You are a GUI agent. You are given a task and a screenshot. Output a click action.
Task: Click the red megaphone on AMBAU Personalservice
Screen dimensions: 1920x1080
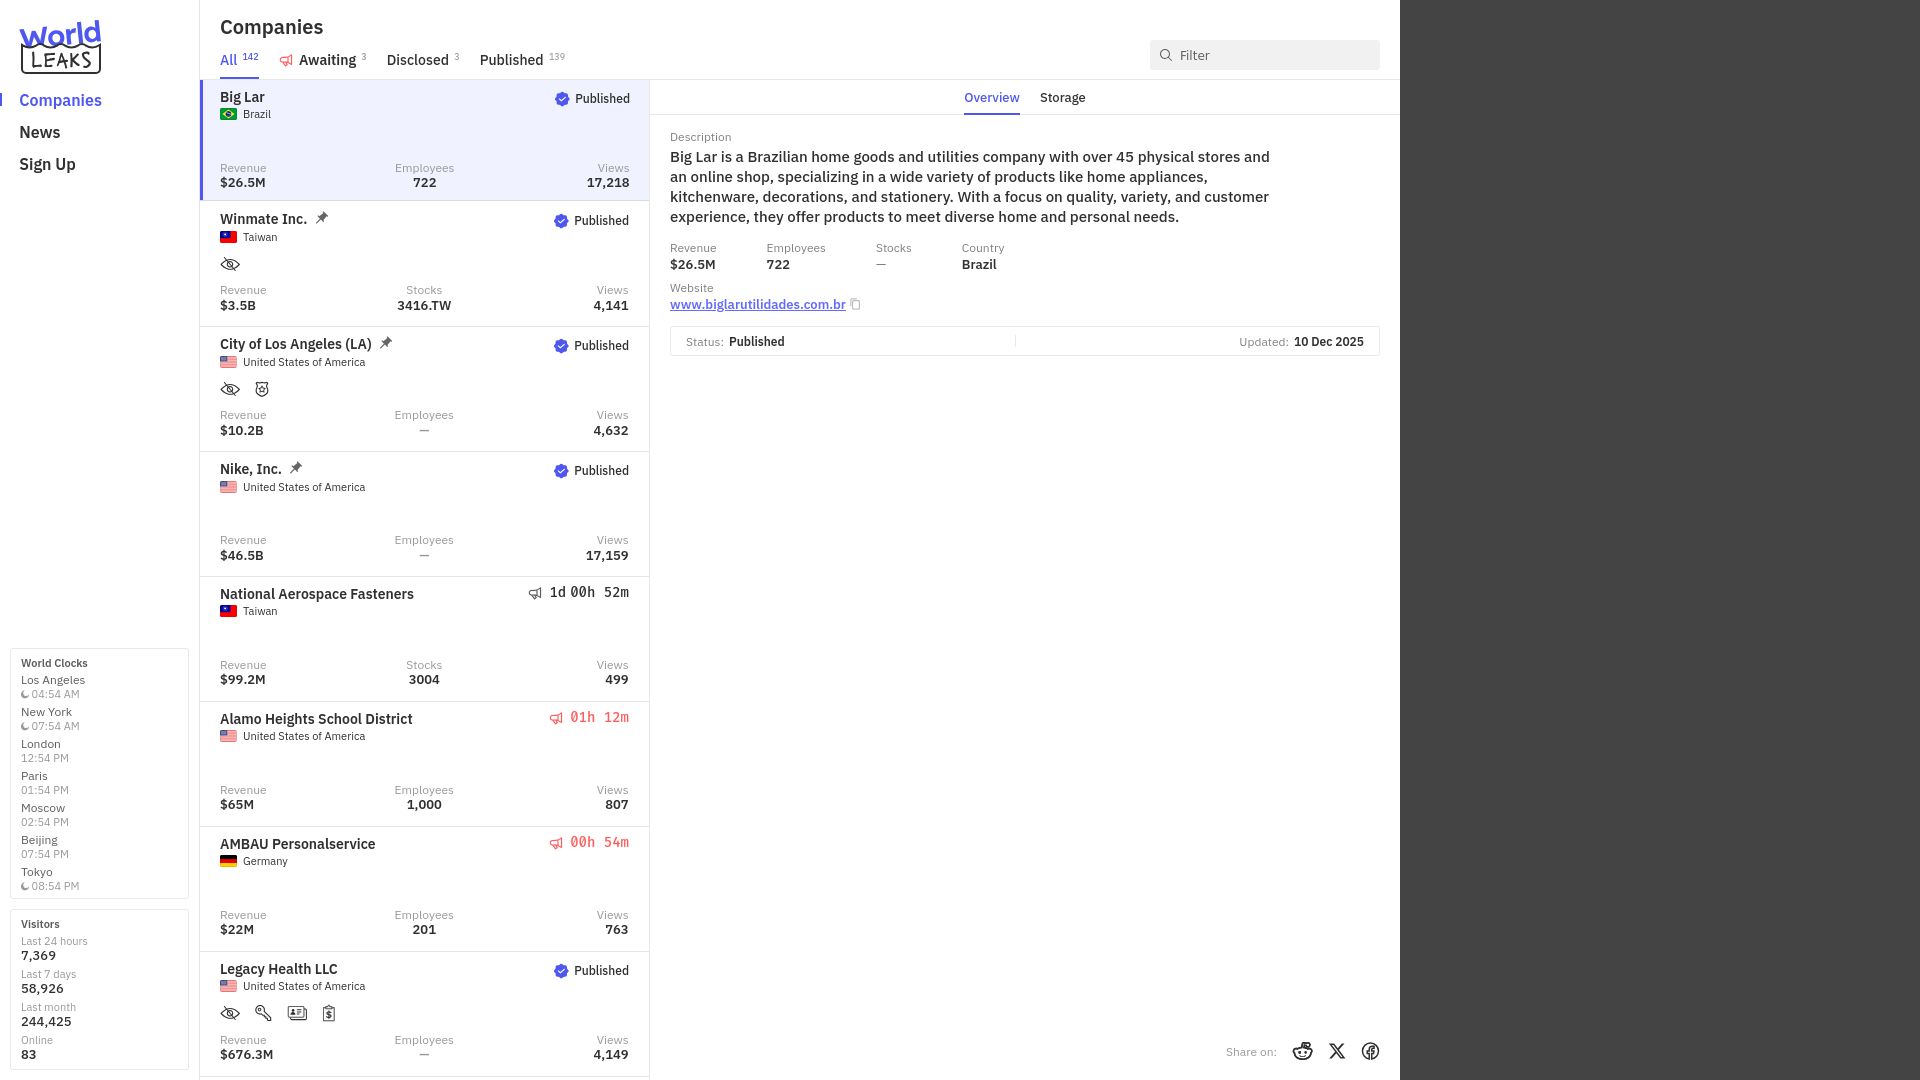[x=556, y=843]
